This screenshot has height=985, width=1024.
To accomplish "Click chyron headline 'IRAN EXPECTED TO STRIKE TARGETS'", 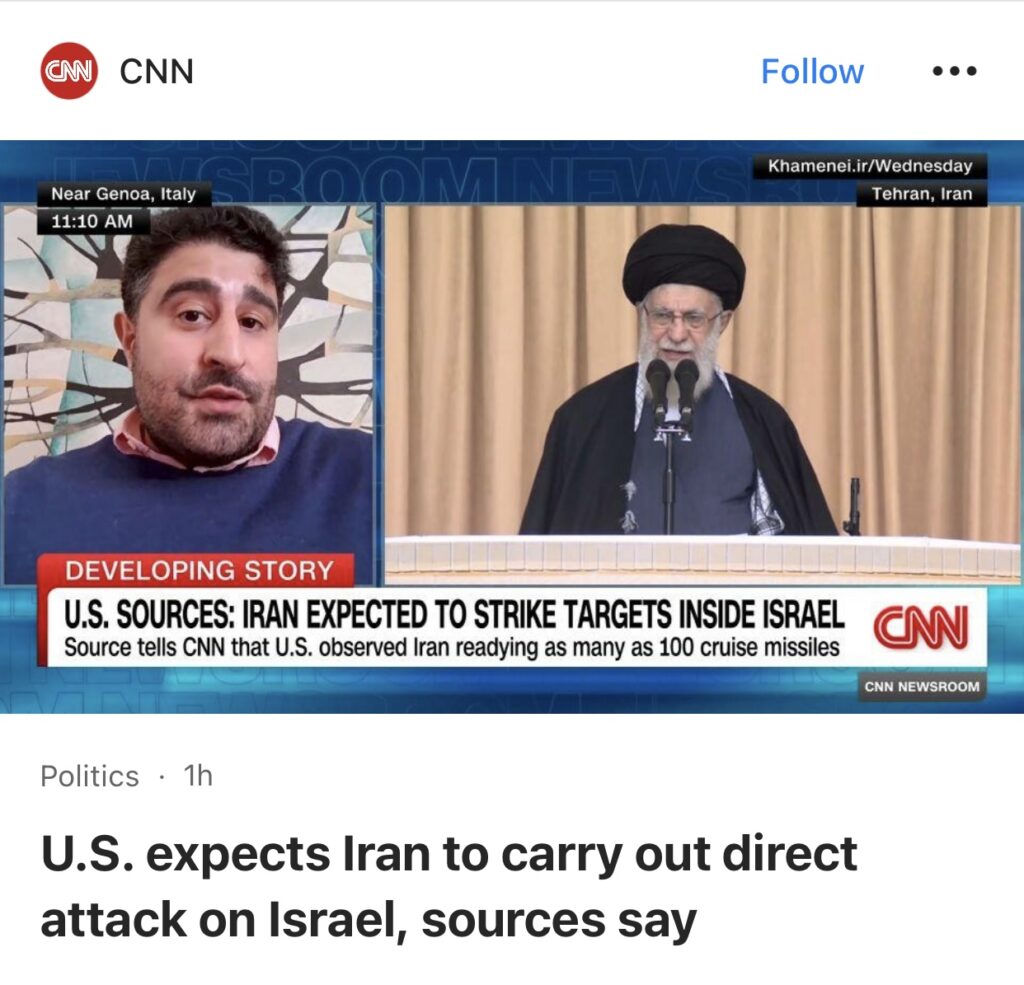I will (540, 615).
